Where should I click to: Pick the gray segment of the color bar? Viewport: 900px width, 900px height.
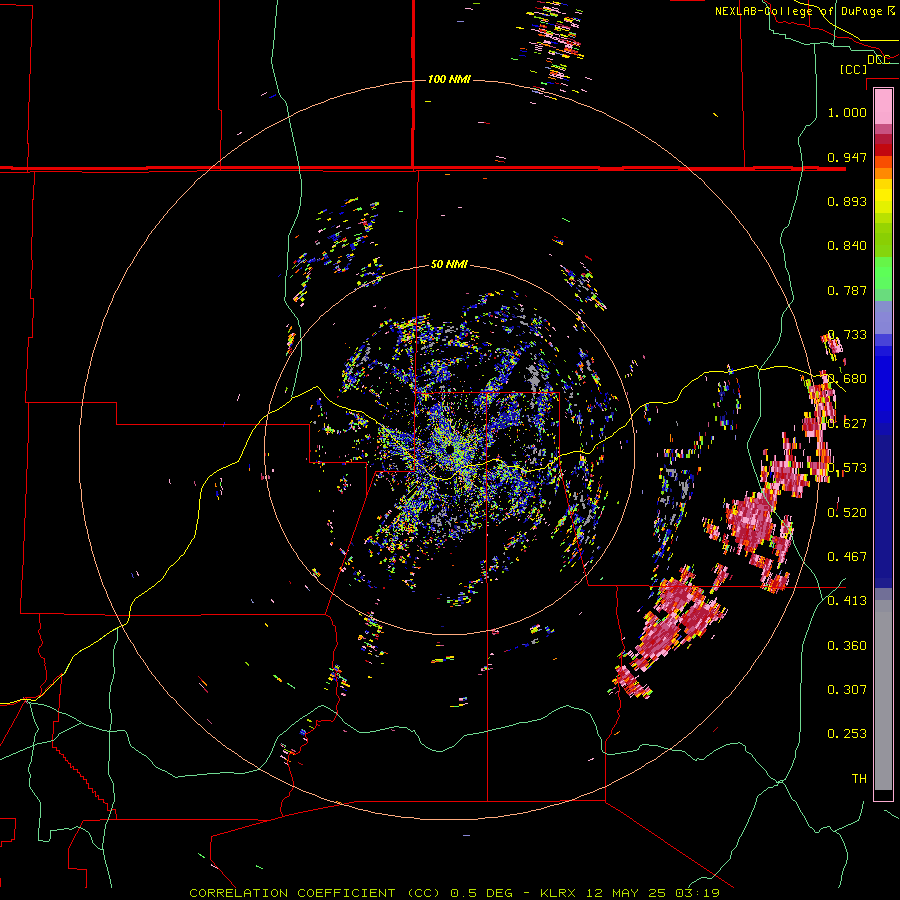(x=883, y=695)
